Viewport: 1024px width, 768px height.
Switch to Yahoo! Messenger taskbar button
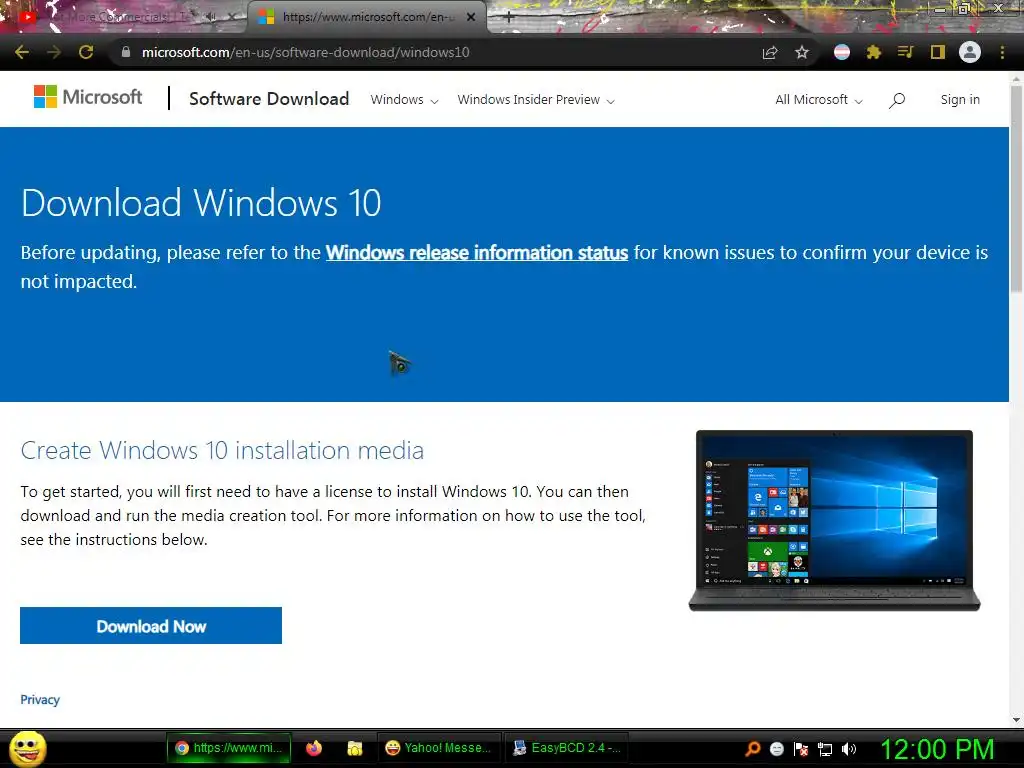(x=438, y=748)
